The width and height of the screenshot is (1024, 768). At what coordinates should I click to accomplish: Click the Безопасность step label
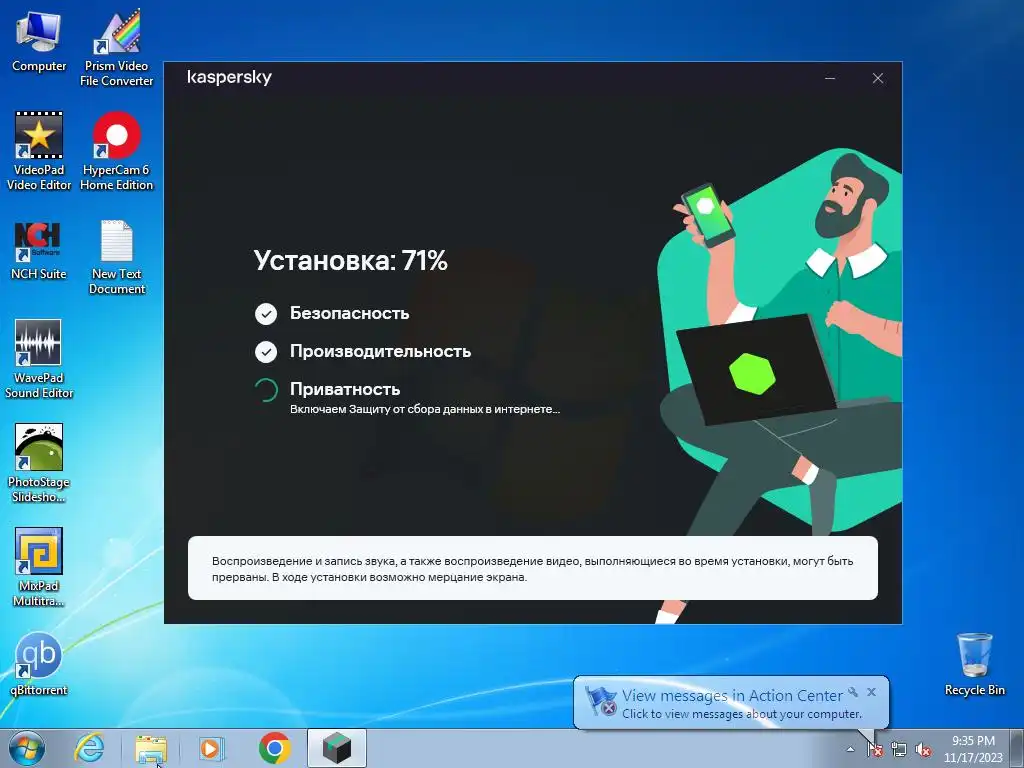pyautogui.click(x=349, y=313)
